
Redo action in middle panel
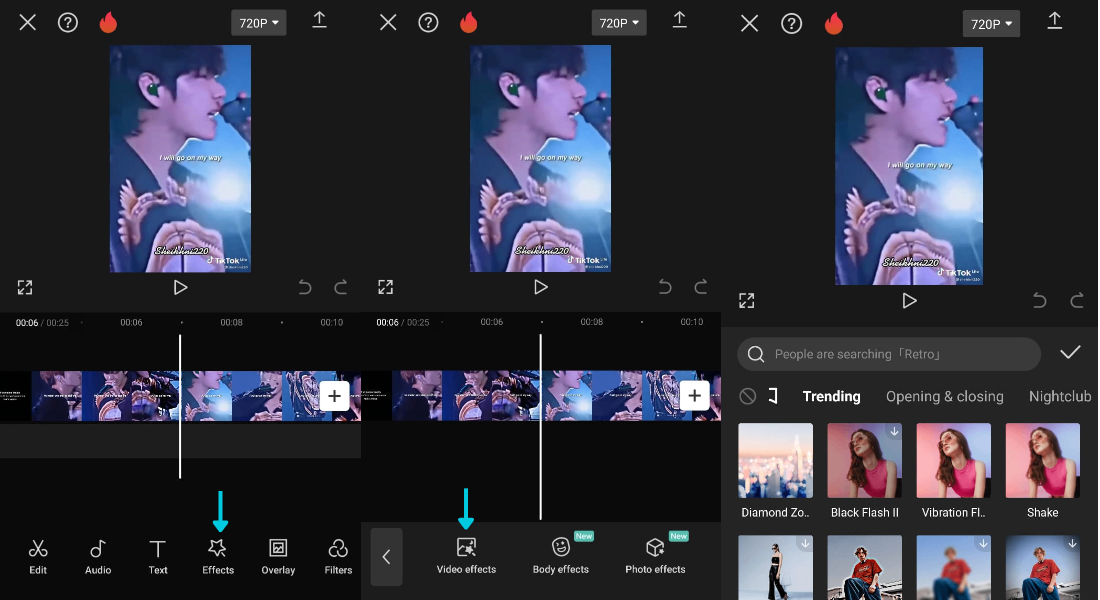(x=700, y=287)
